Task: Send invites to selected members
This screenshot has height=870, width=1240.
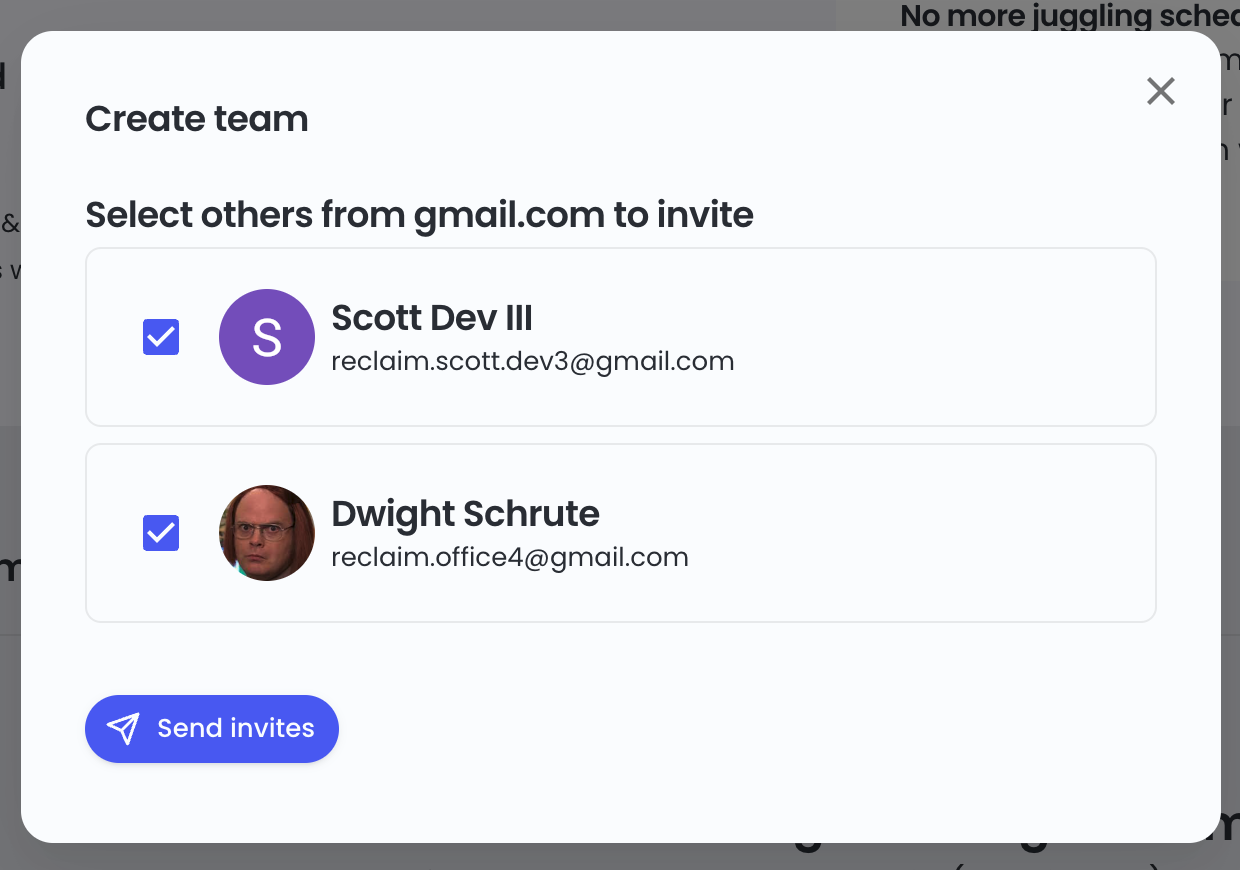Action: pos(212,729)
